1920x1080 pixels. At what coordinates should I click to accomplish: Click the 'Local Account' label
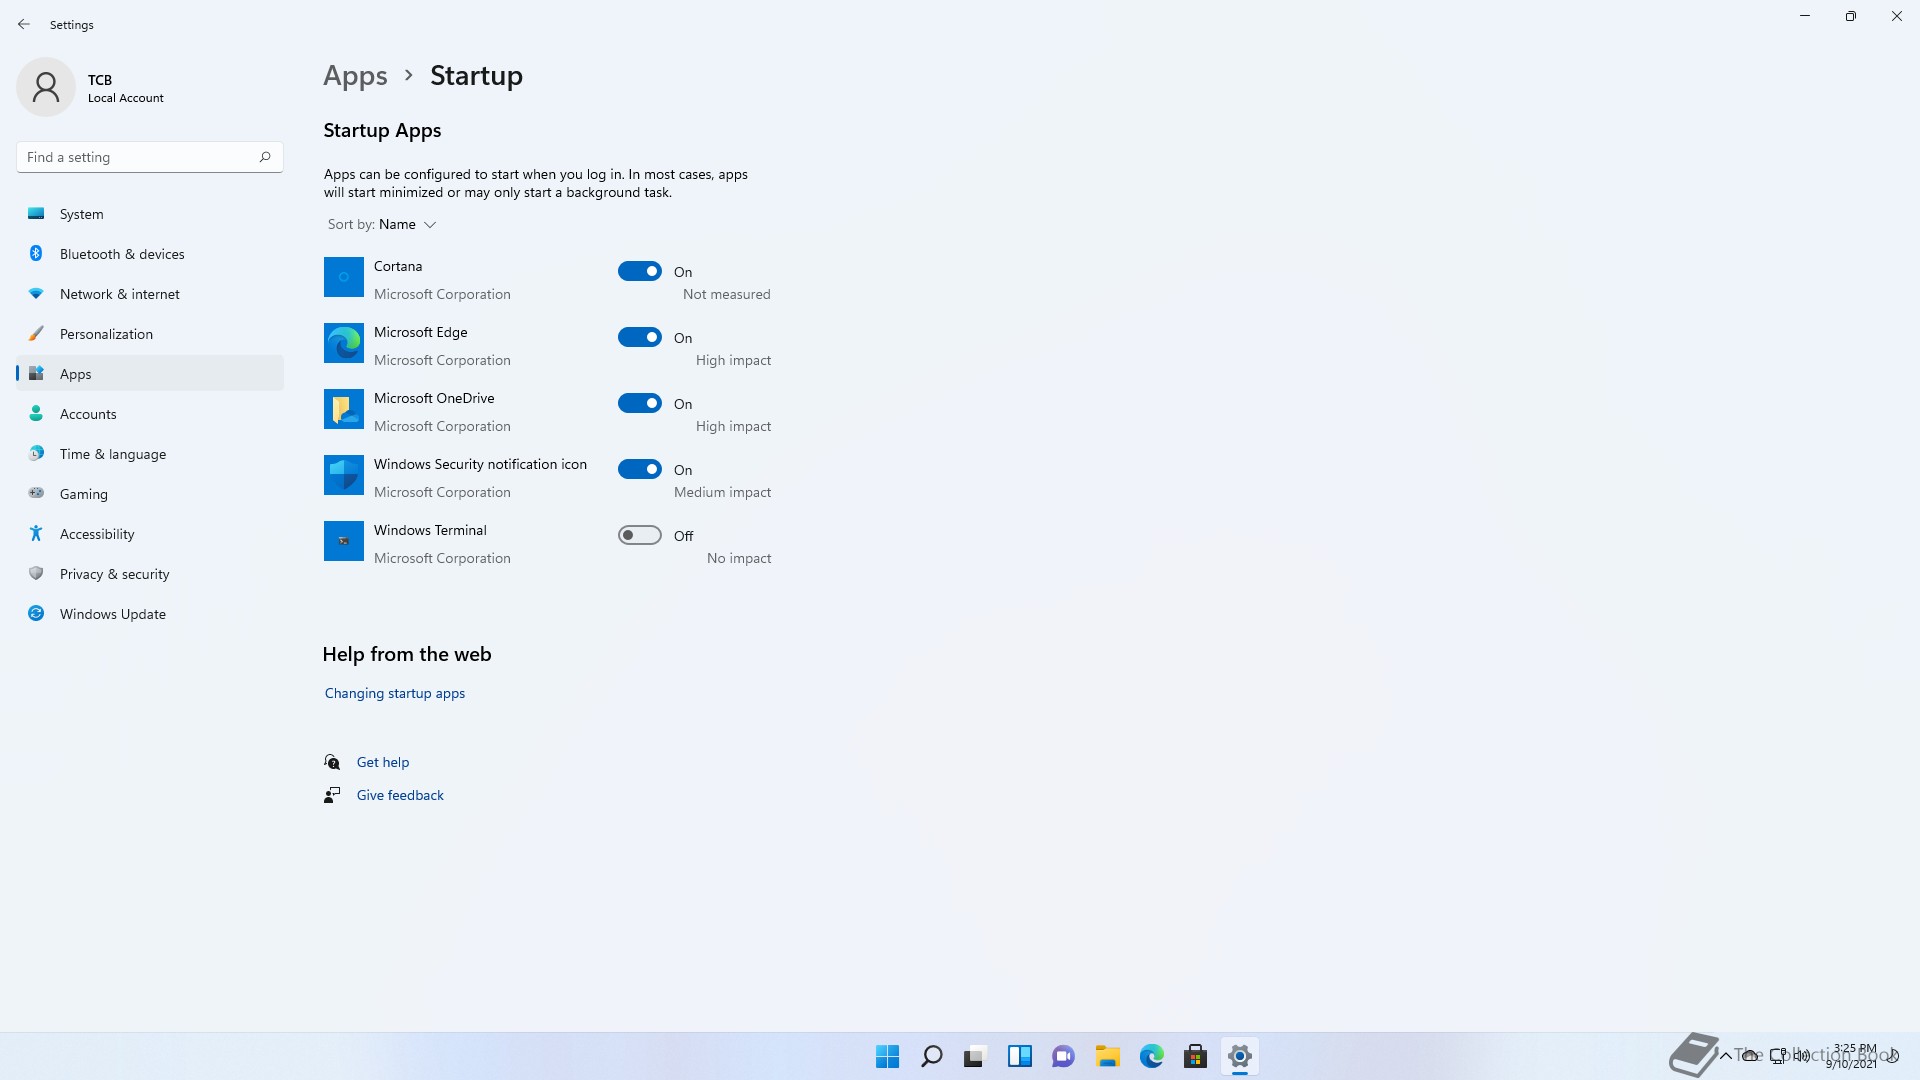coord(126,98)
